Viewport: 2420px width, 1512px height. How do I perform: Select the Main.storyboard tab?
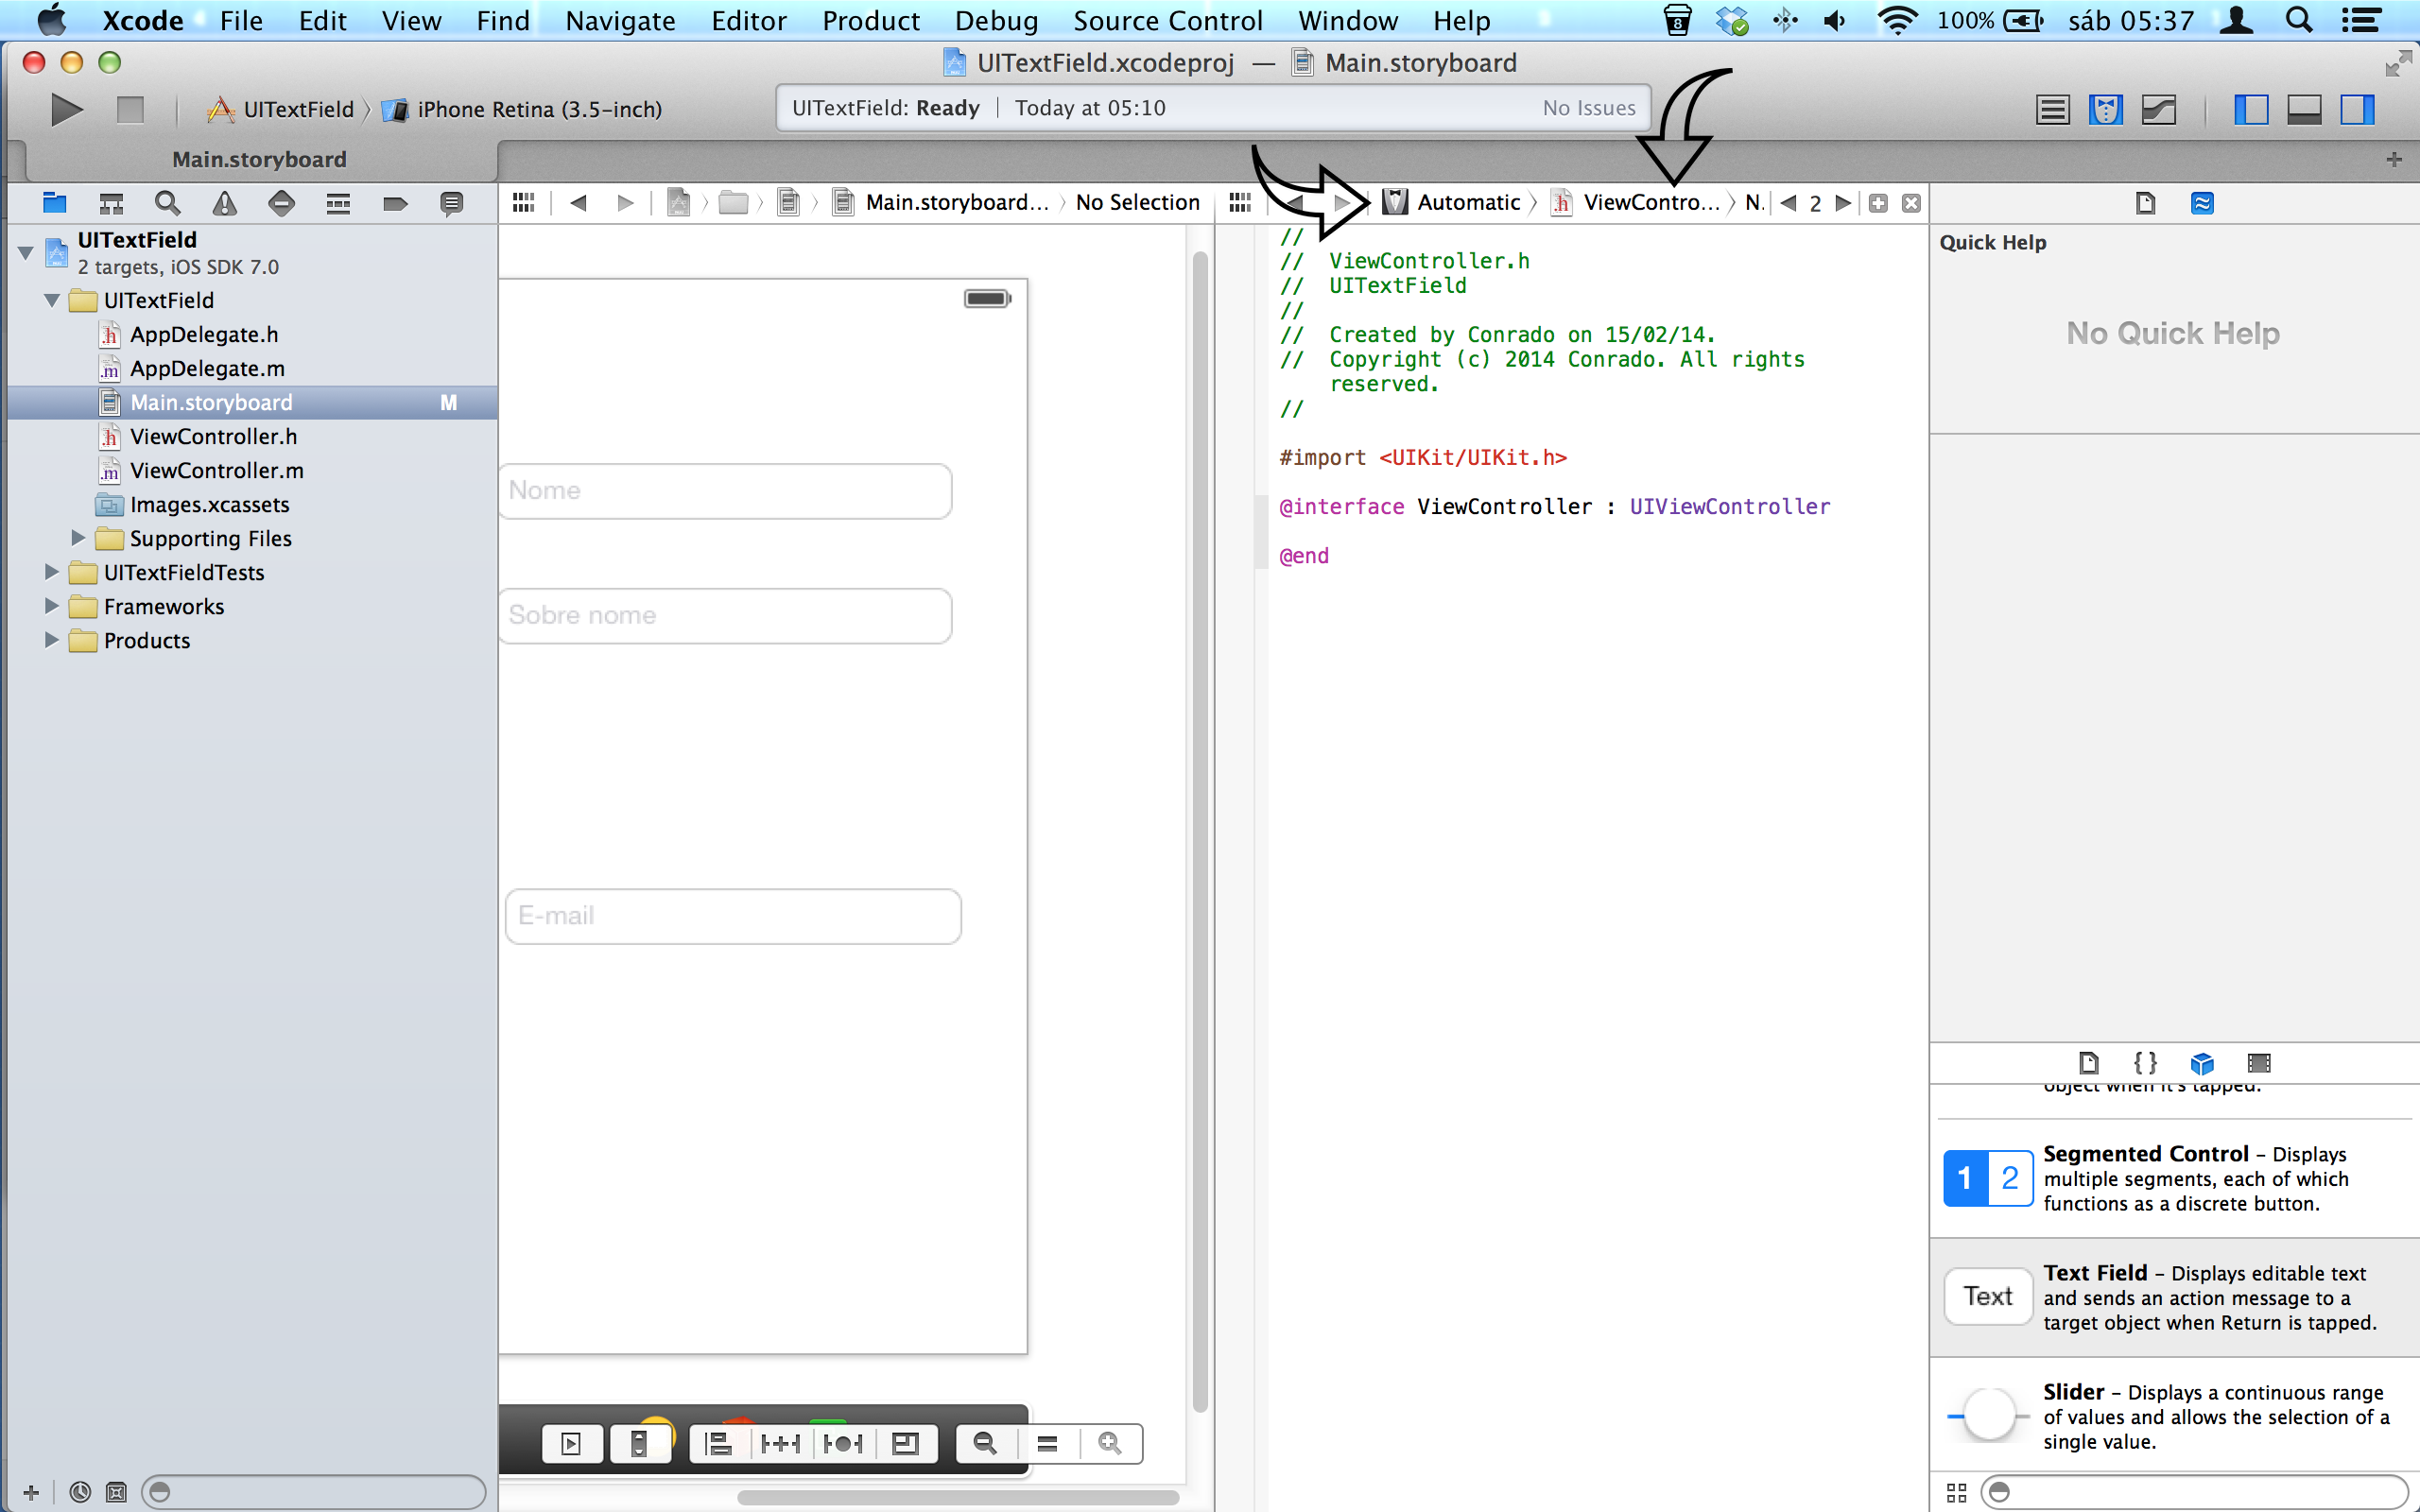pyautogui.click(x=259, y=160)
